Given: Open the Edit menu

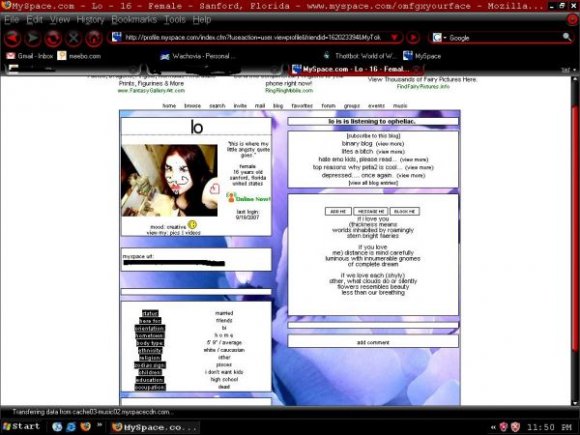Looking at the screenshot, I should (x=34, y=20).
